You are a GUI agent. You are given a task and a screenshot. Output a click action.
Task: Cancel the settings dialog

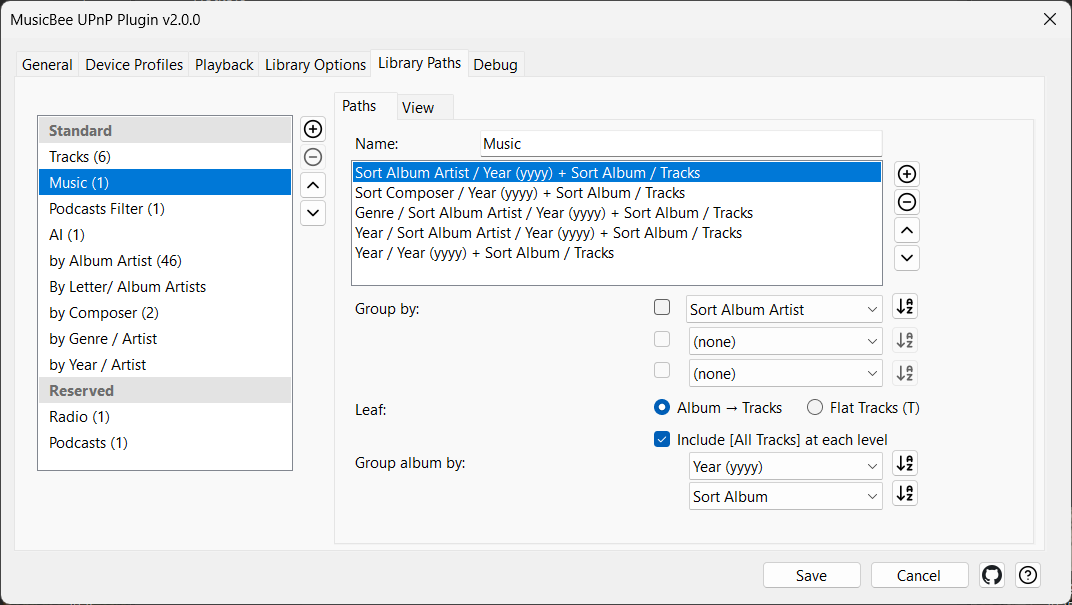click(919, 576)
